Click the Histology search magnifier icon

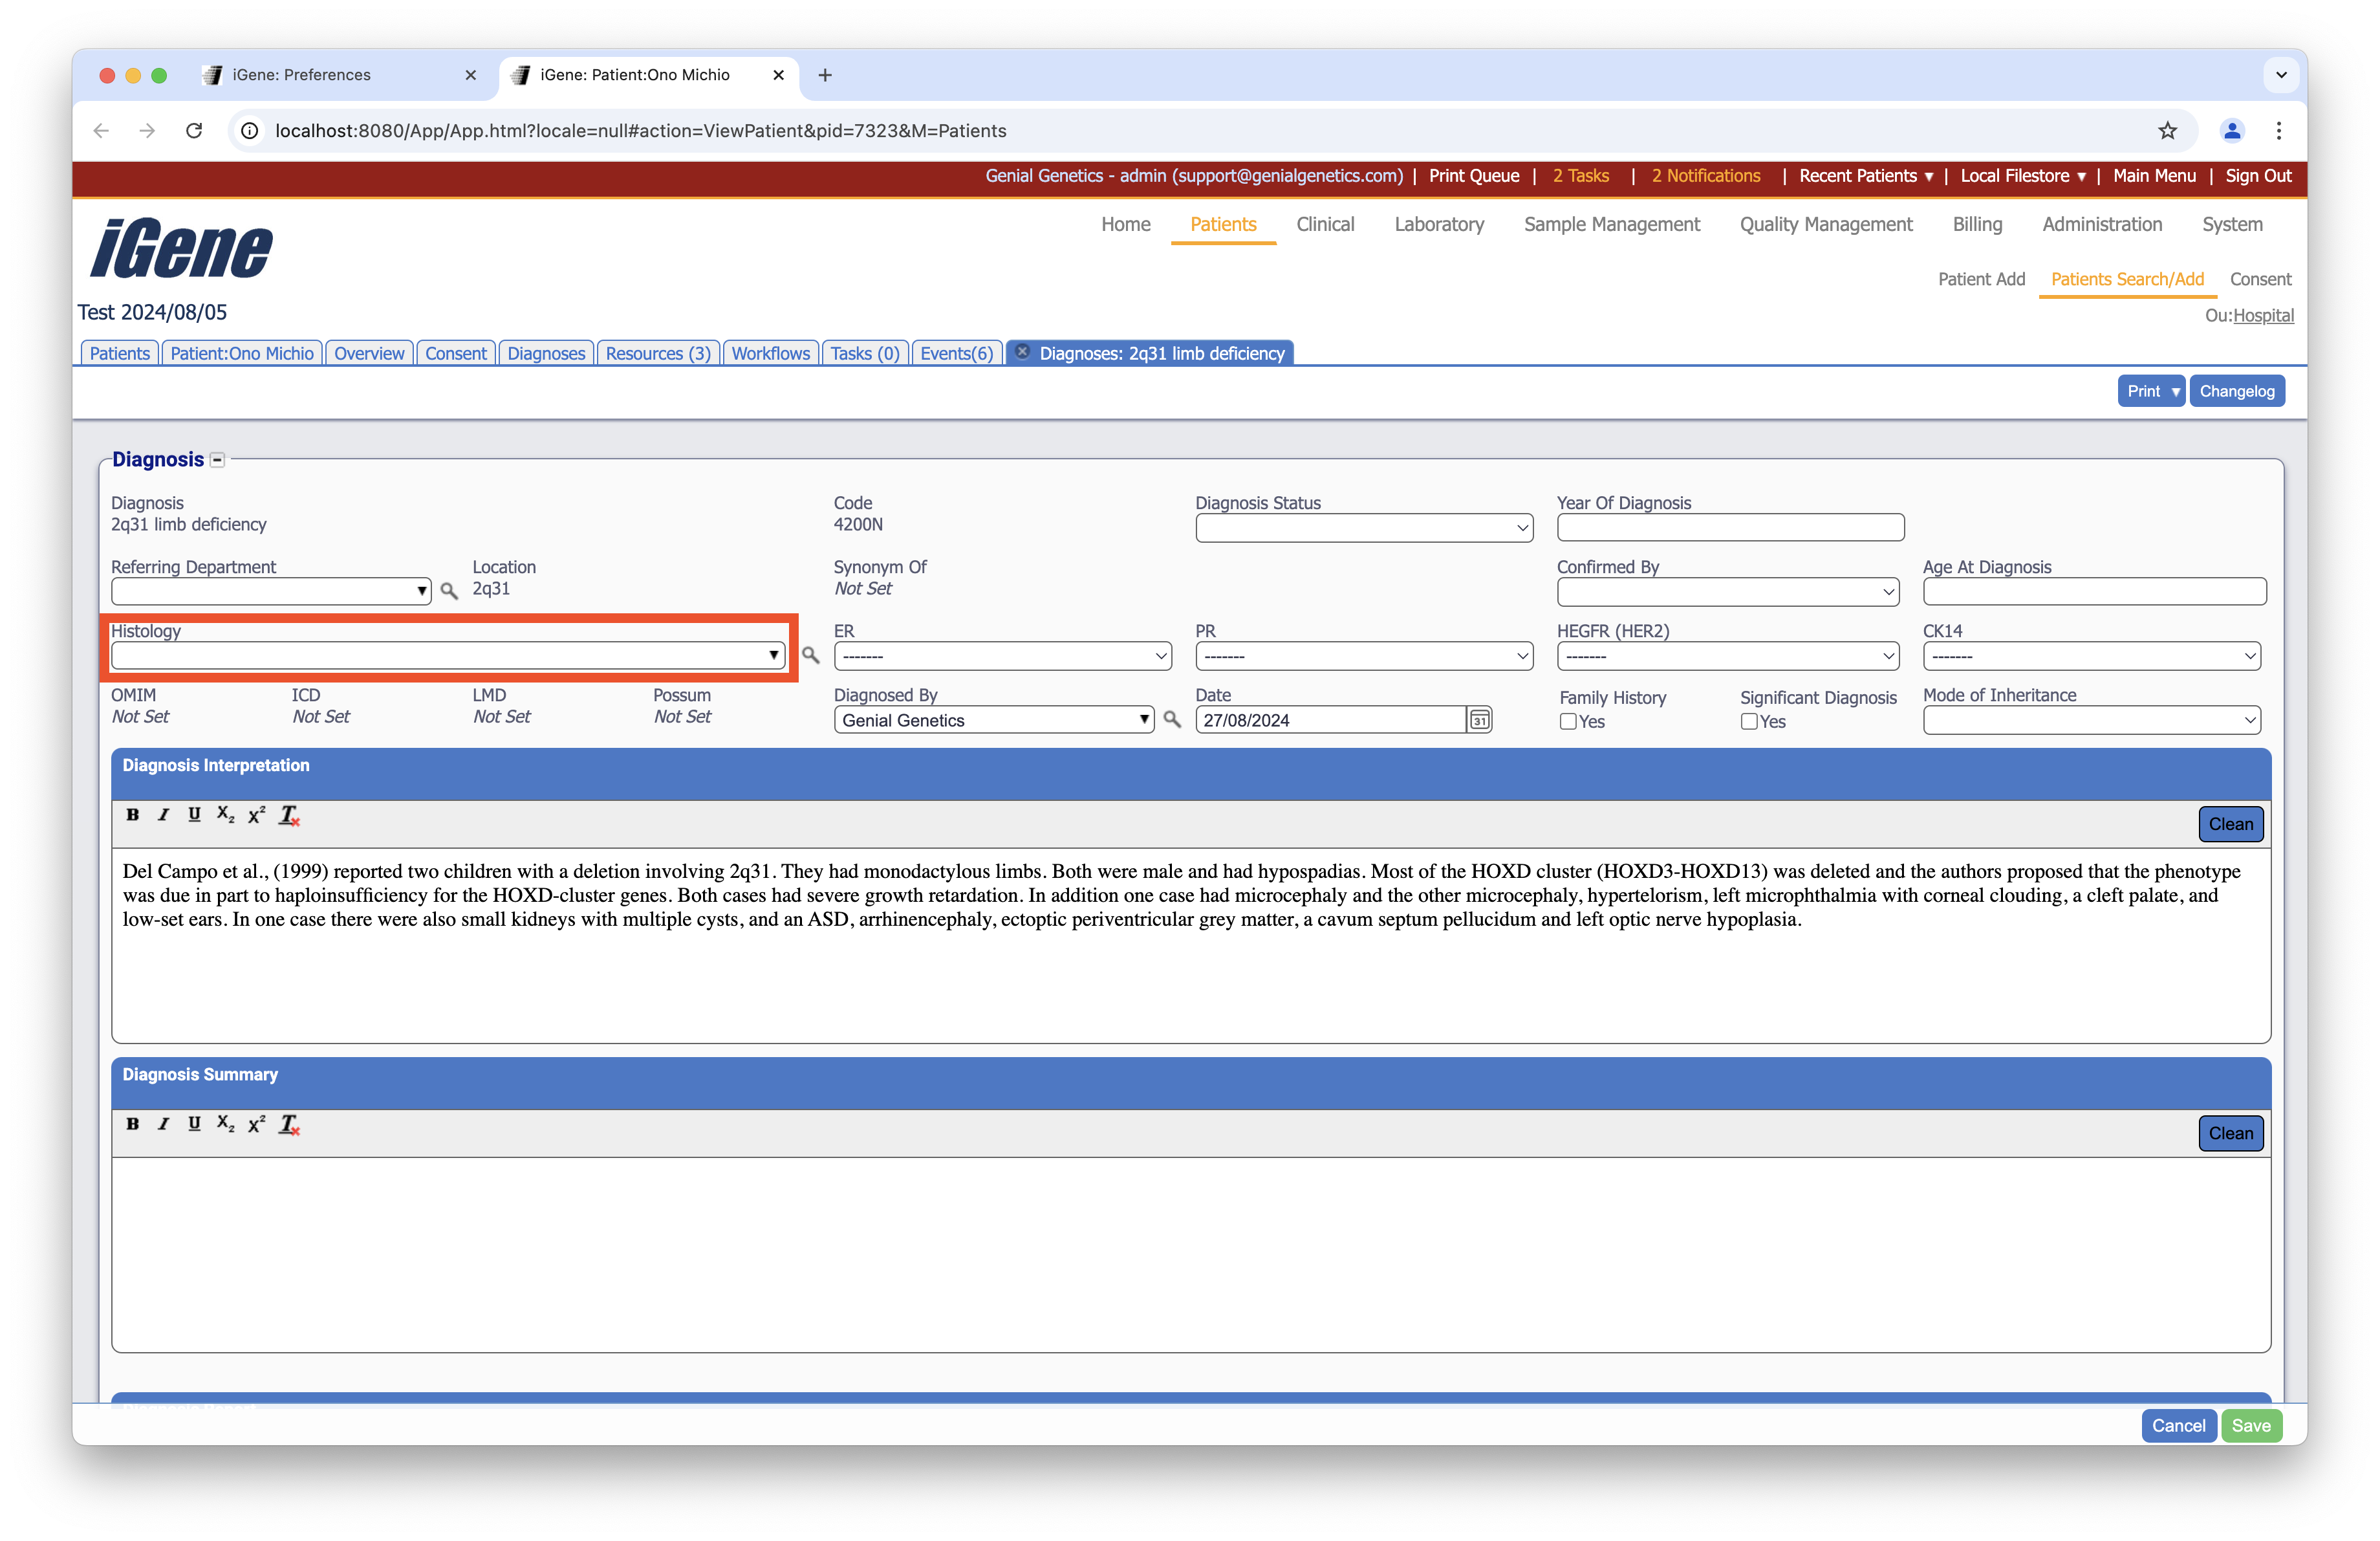(810, 655)
